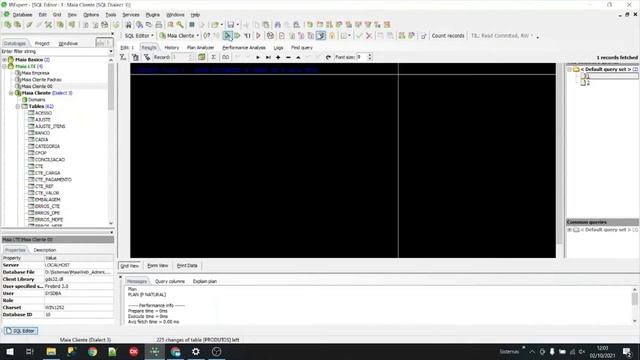The image size is (640, 360).
Task: Collapse the Default query set folder
Action: tap(569, 69)
